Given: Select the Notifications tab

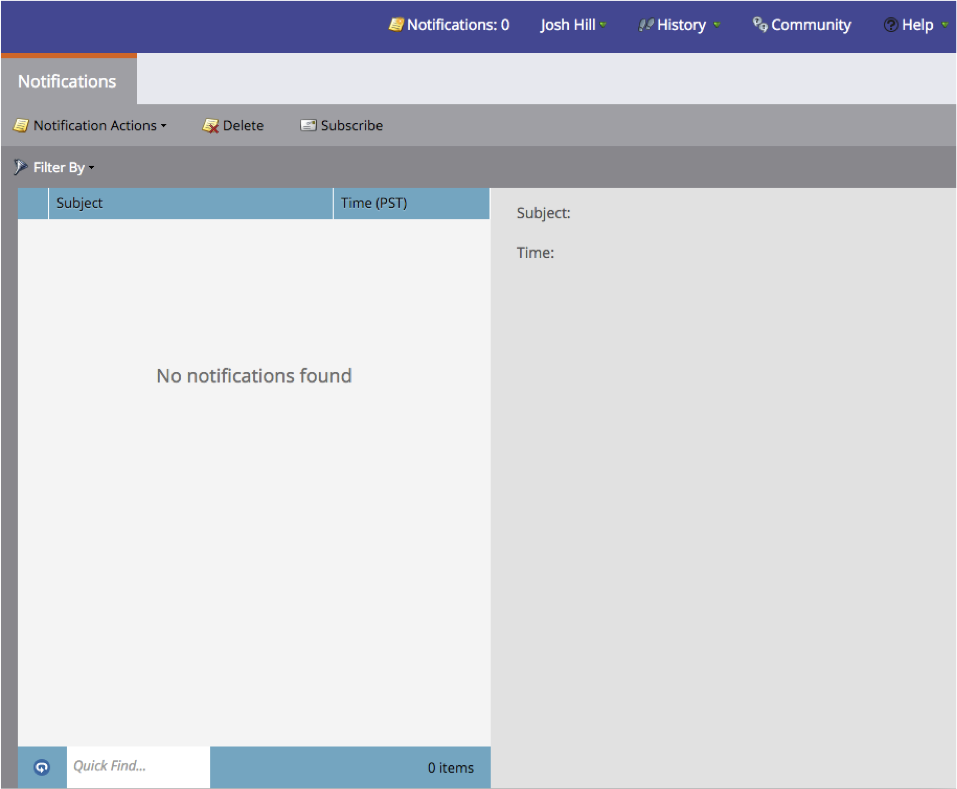Looking at the screenshot, I should [x=67, y=81].
